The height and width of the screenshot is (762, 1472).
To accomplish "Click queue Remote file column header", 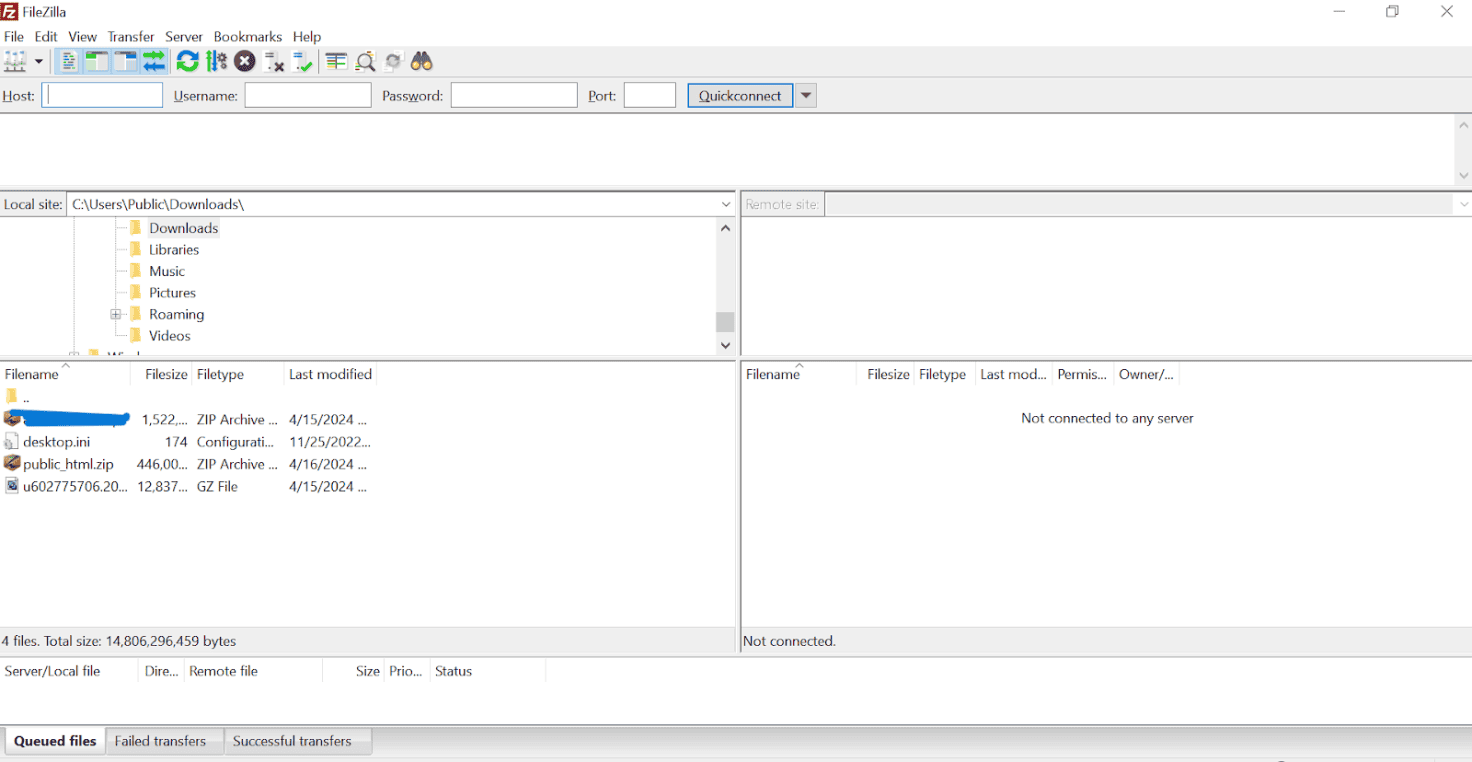I will [254, 671].
